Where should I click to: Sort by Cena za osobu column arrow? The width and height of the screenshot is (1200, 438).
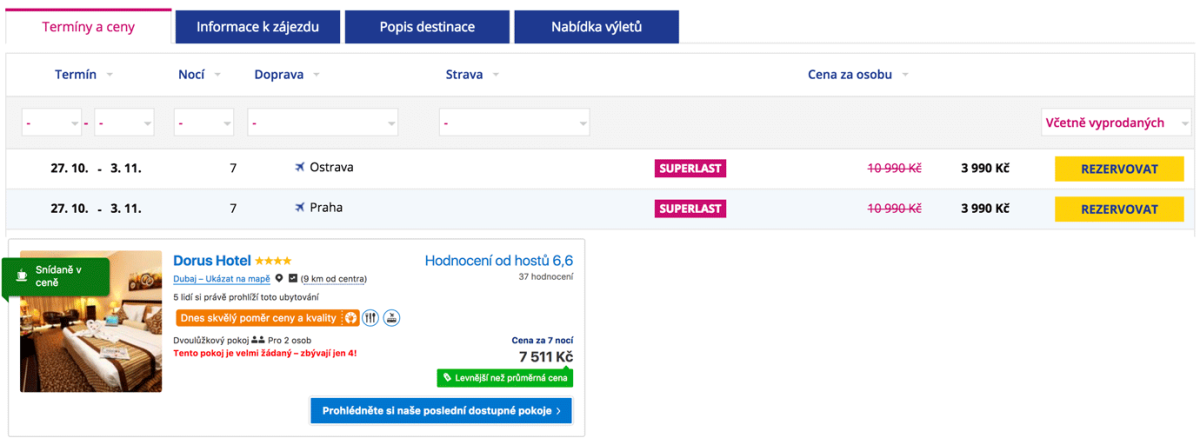(906, 75)
